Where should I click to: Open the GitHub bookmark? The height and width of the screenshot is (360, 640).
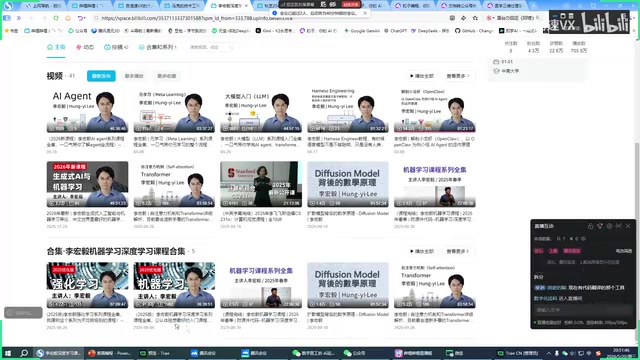474,31
